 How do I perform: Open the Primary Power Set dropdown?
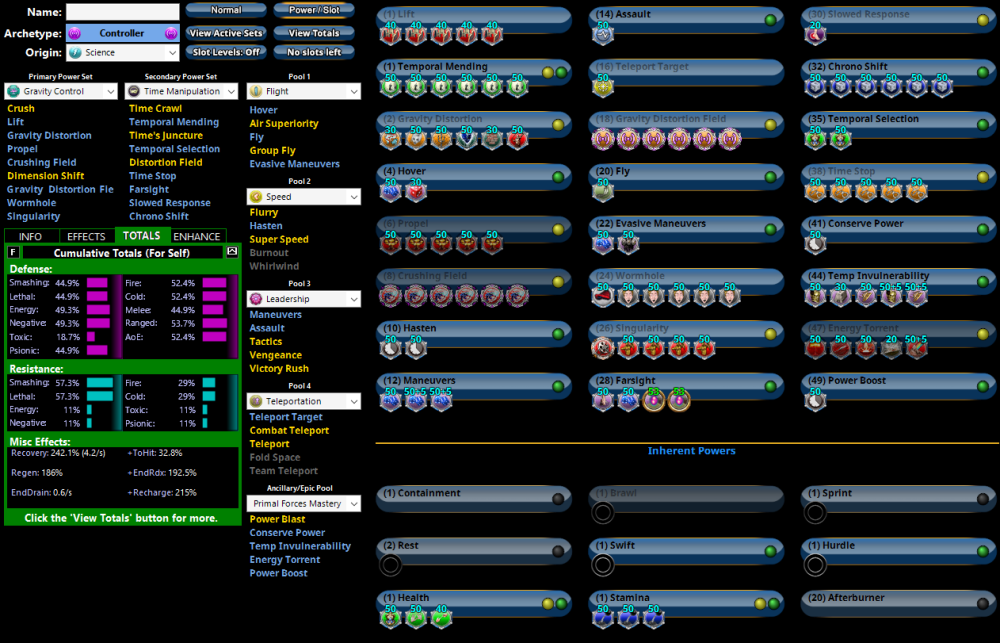coord(61,91)
